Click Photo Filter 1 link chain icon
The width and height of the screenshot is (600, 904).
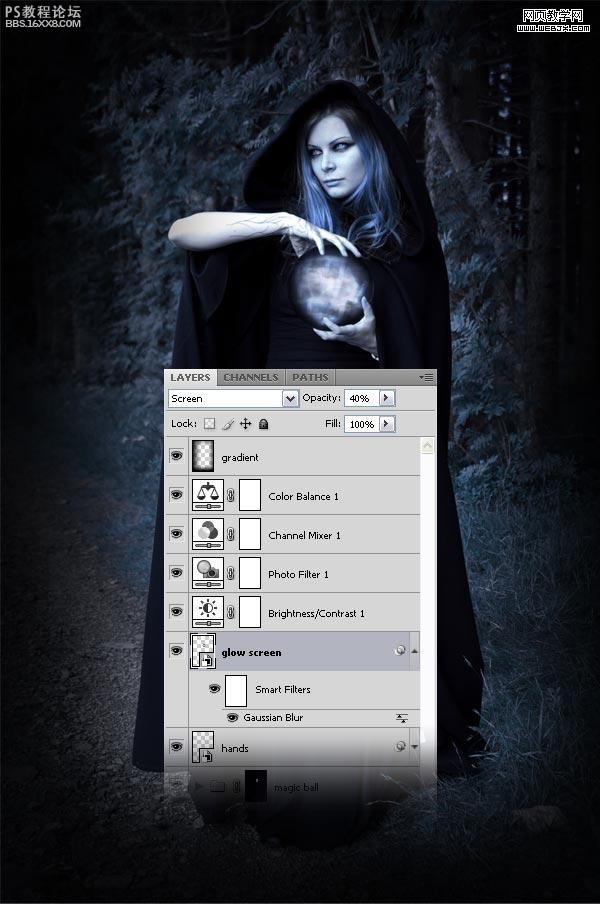[231, 573]
